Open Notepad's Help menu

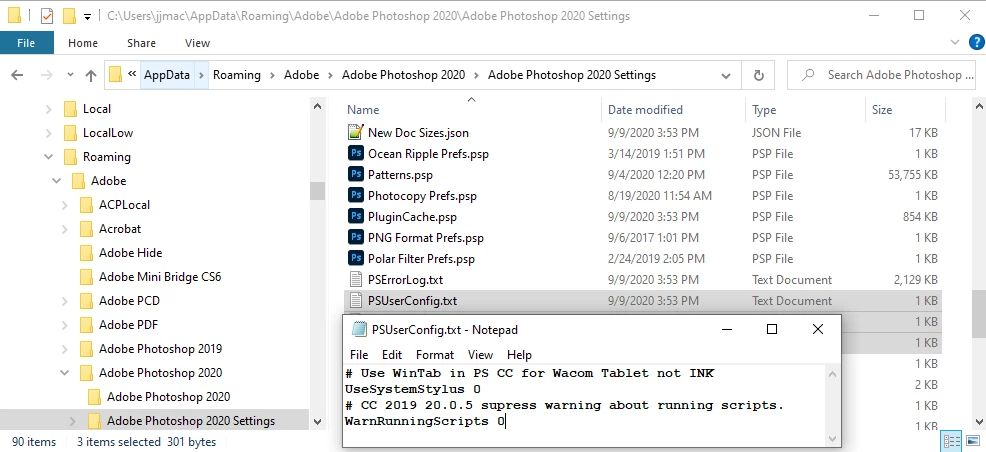coord(519,355)
